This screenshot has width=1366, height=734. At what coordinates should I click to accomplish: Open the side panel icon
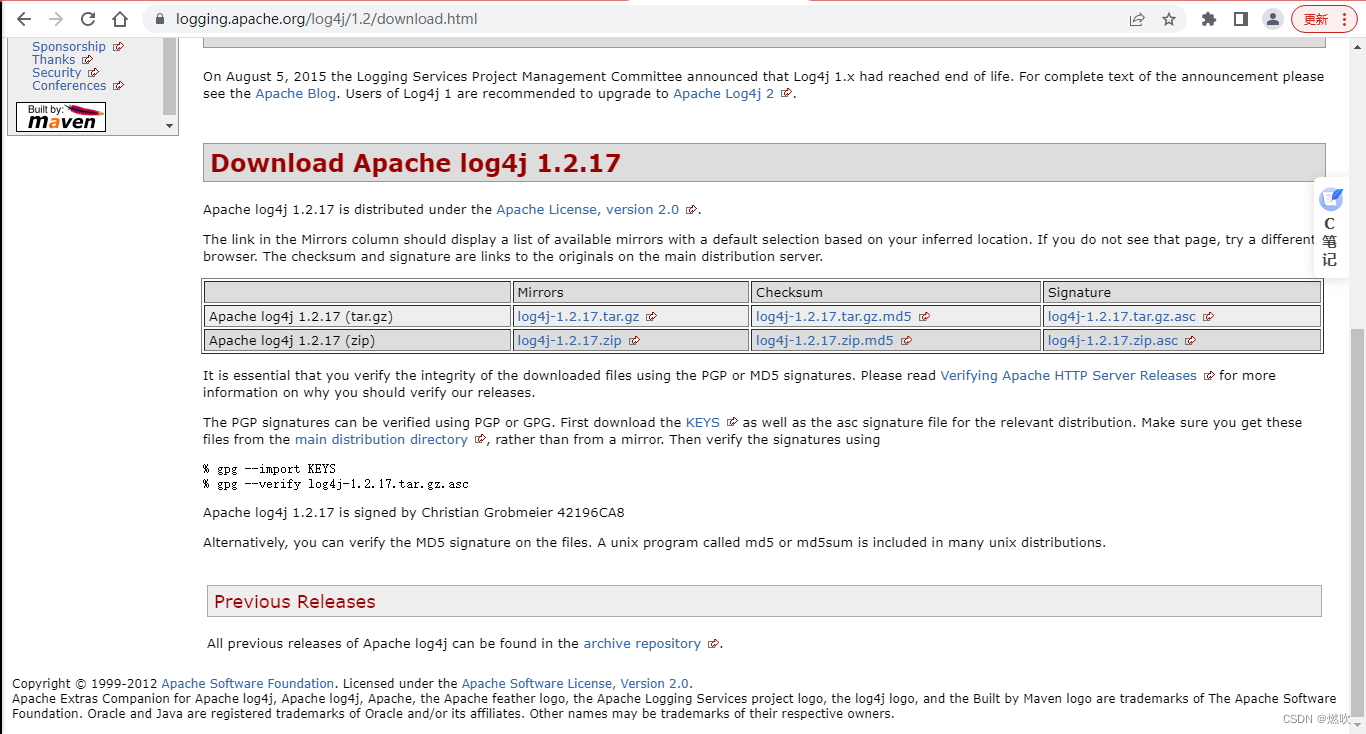coord(1239,18)
